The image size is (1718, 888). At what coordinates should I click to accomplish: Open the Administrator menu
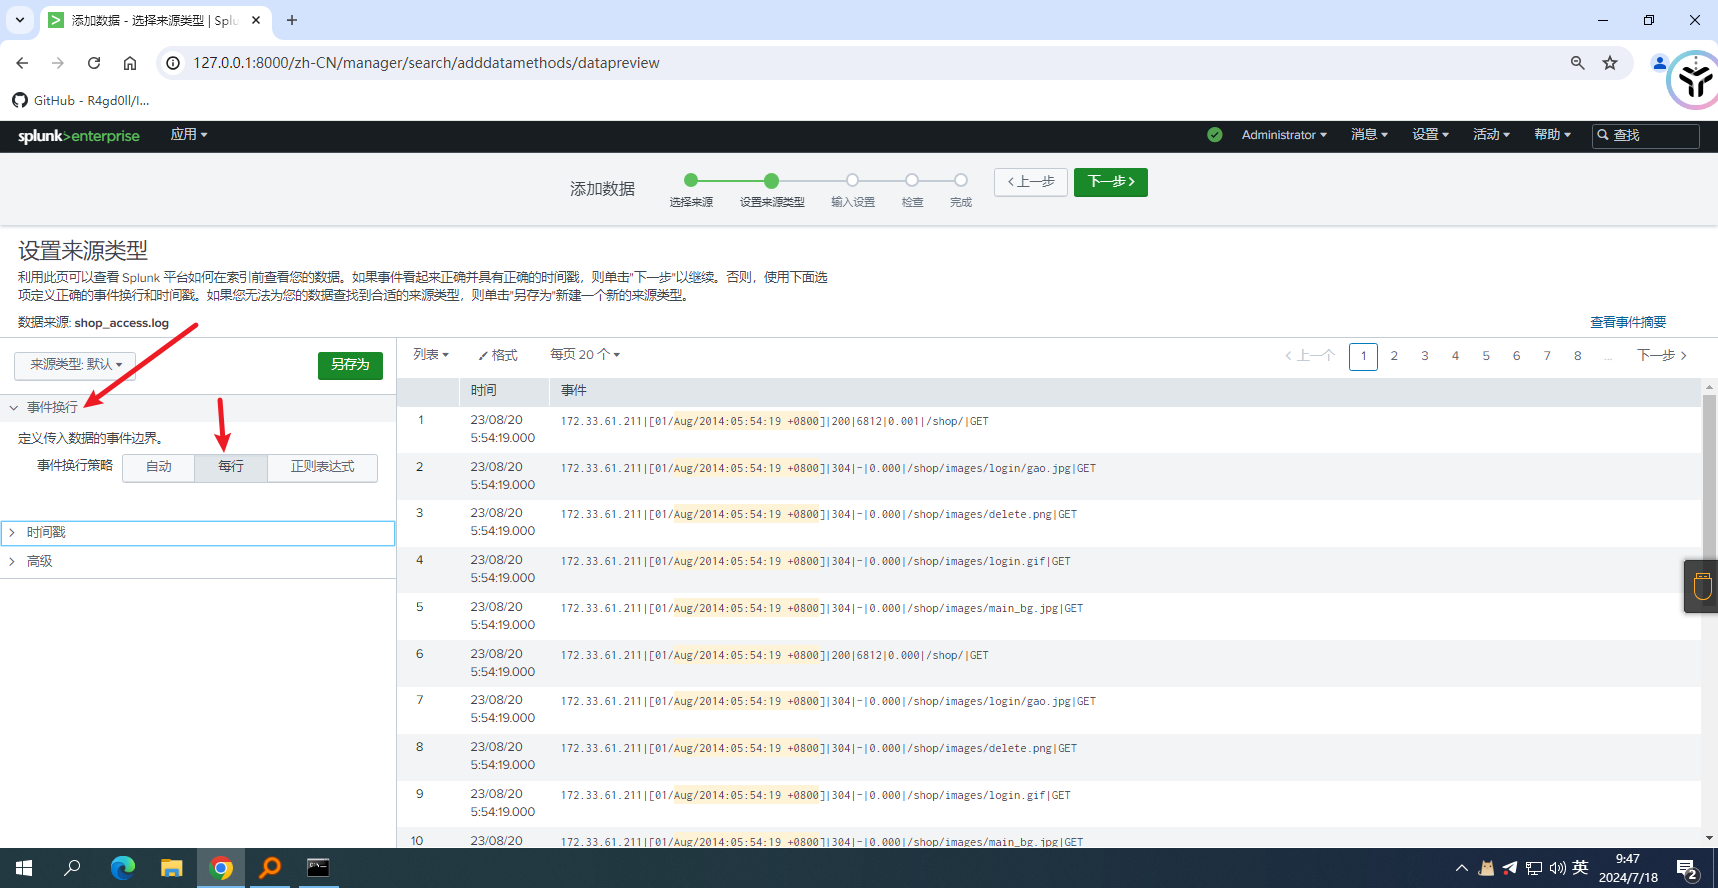tap(1283, 135)
